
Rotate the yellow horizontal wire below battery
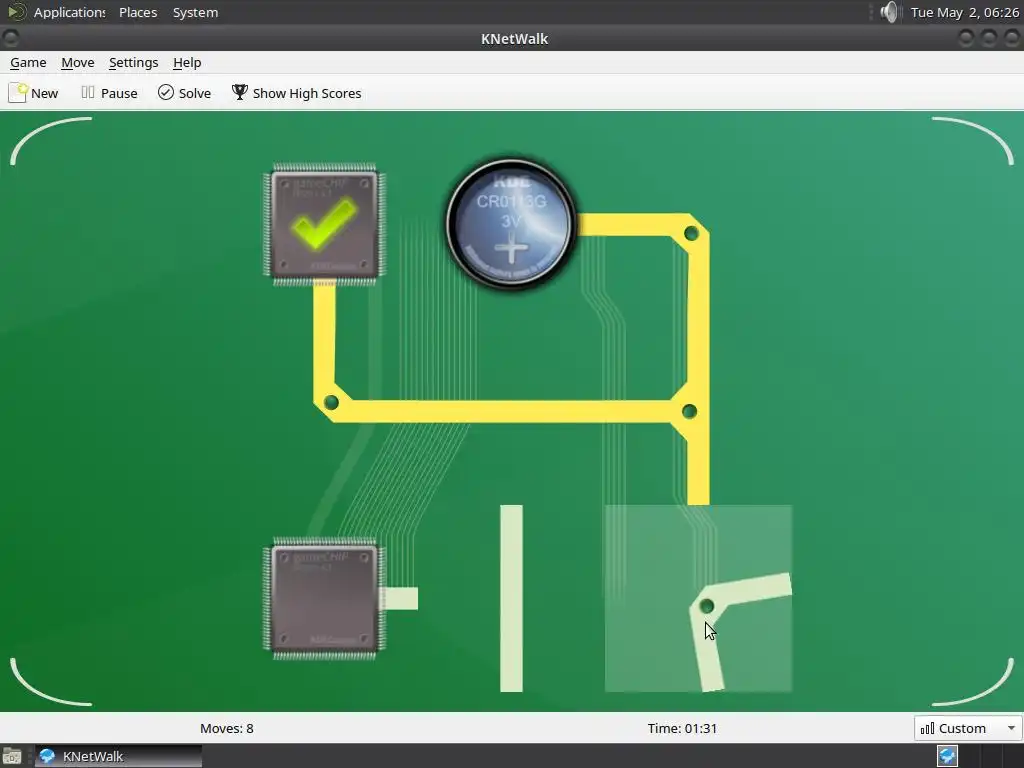click(511, 411)
